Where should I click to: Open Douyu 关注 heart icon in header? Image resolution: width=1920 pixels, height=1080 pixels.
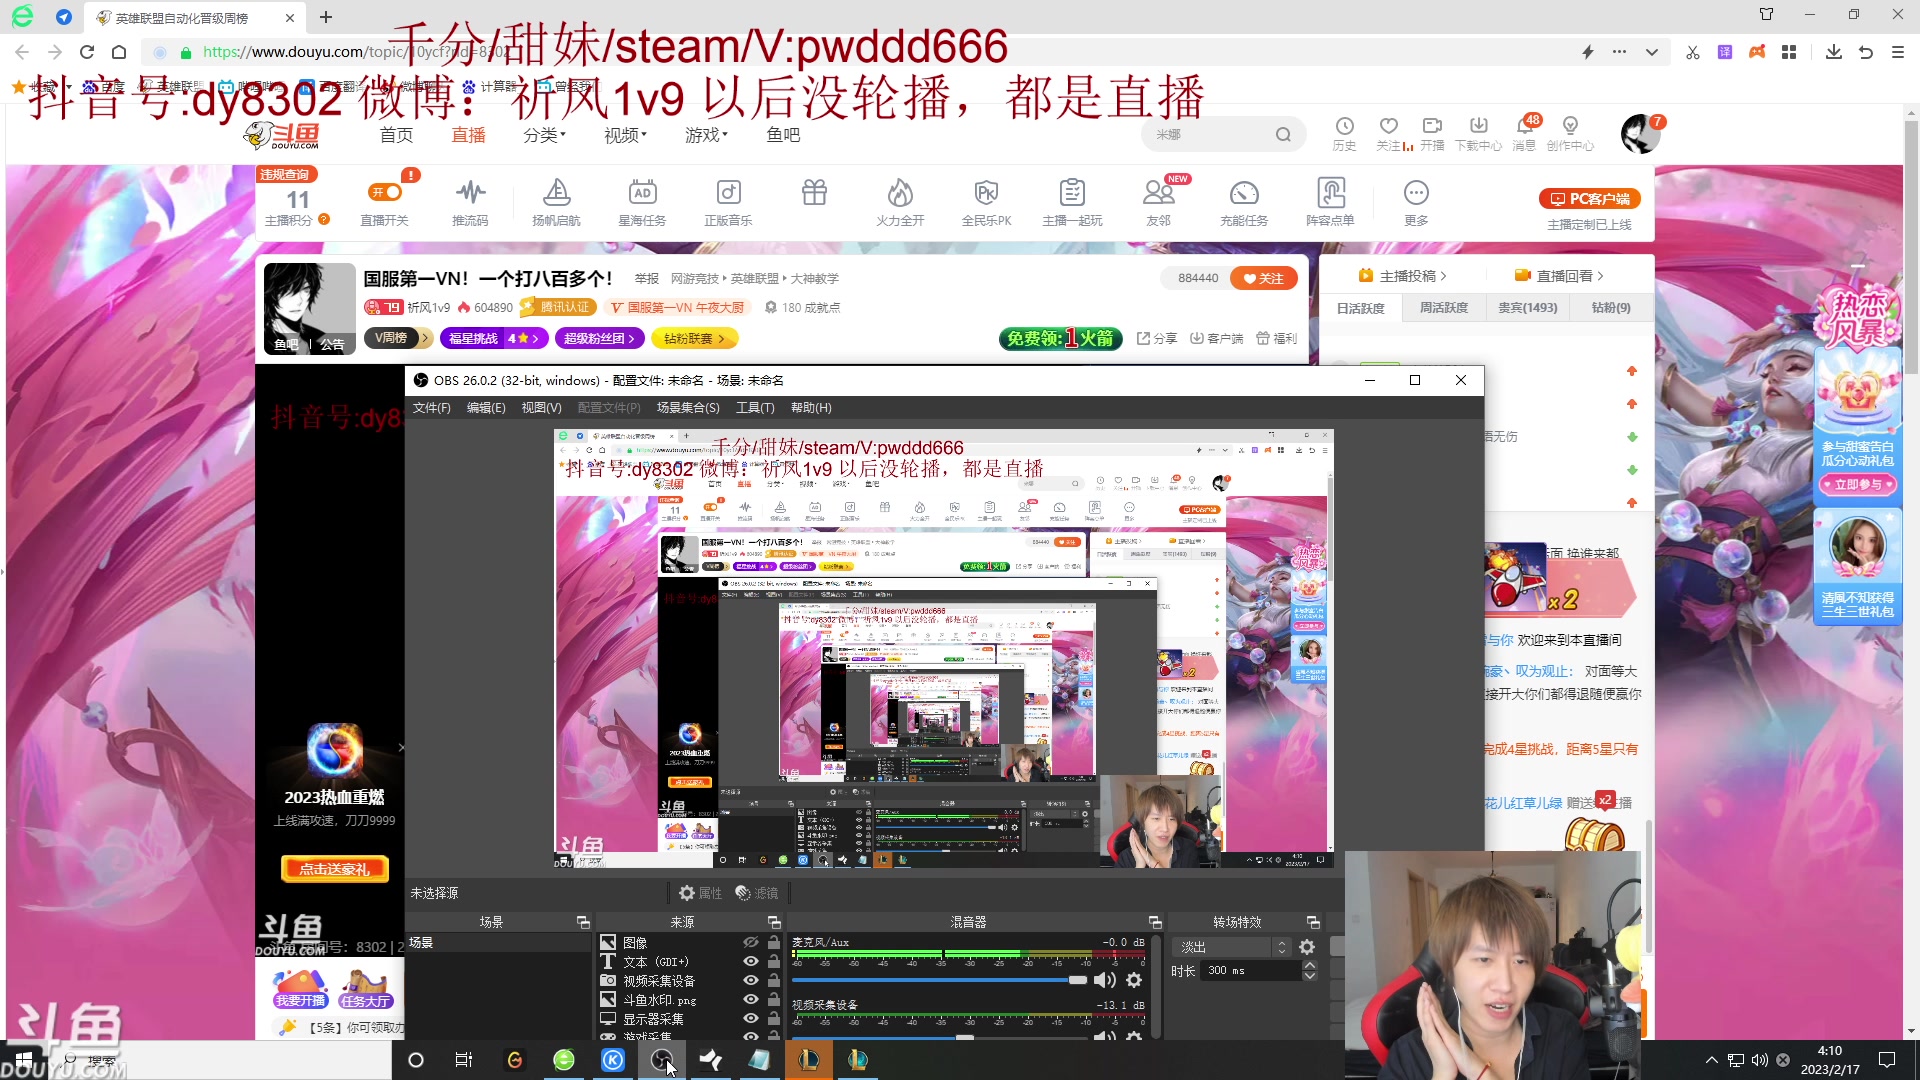(x=1388, y=133)
